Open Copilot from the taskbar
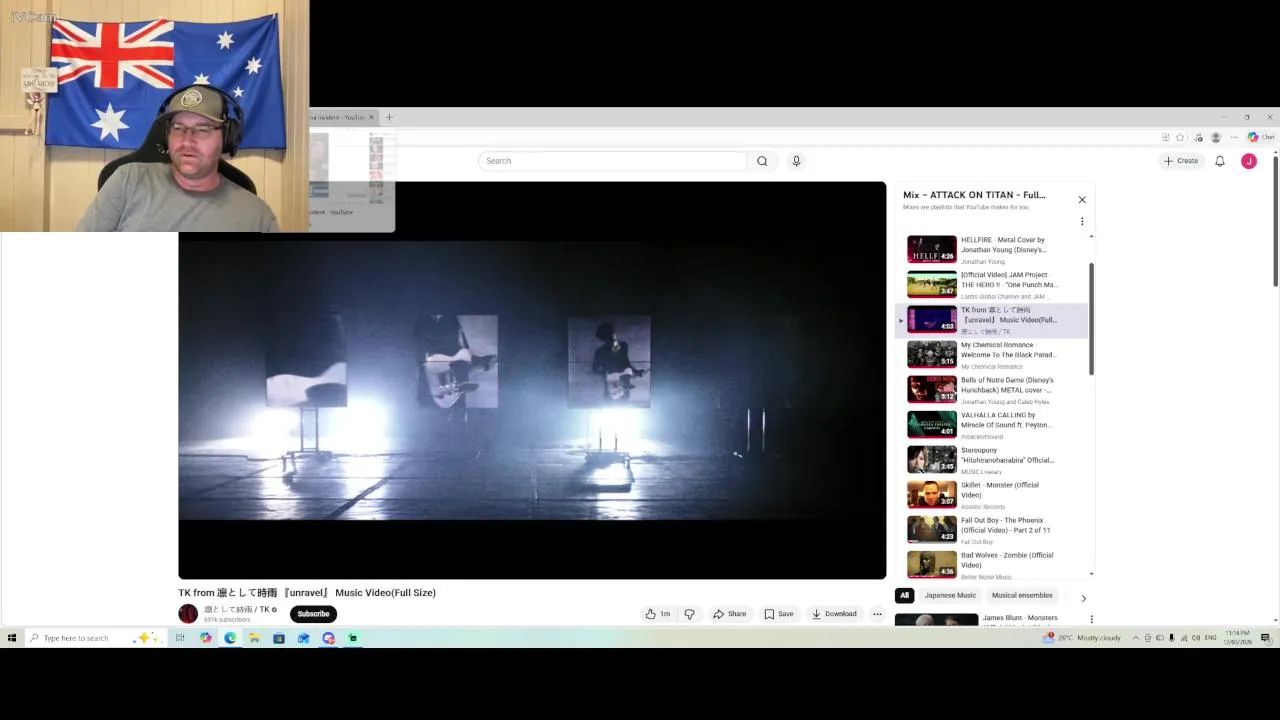This screenshot has width=1280, height=720. (x=206, y=638)
